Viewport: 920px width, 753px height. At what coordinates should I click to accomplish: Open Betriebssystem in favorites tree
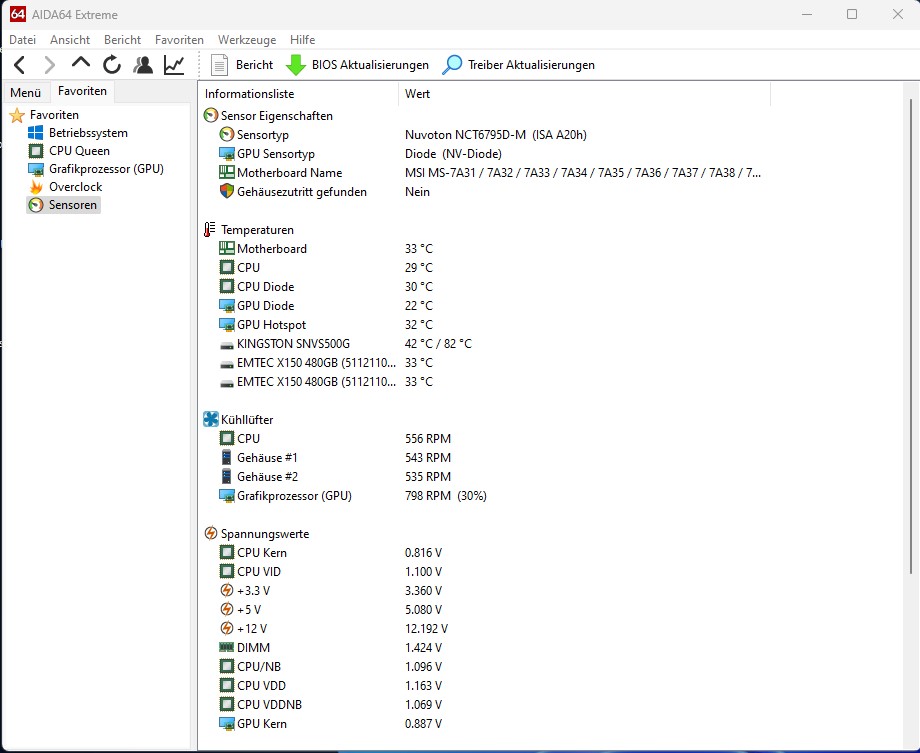[x=88, y=133]
